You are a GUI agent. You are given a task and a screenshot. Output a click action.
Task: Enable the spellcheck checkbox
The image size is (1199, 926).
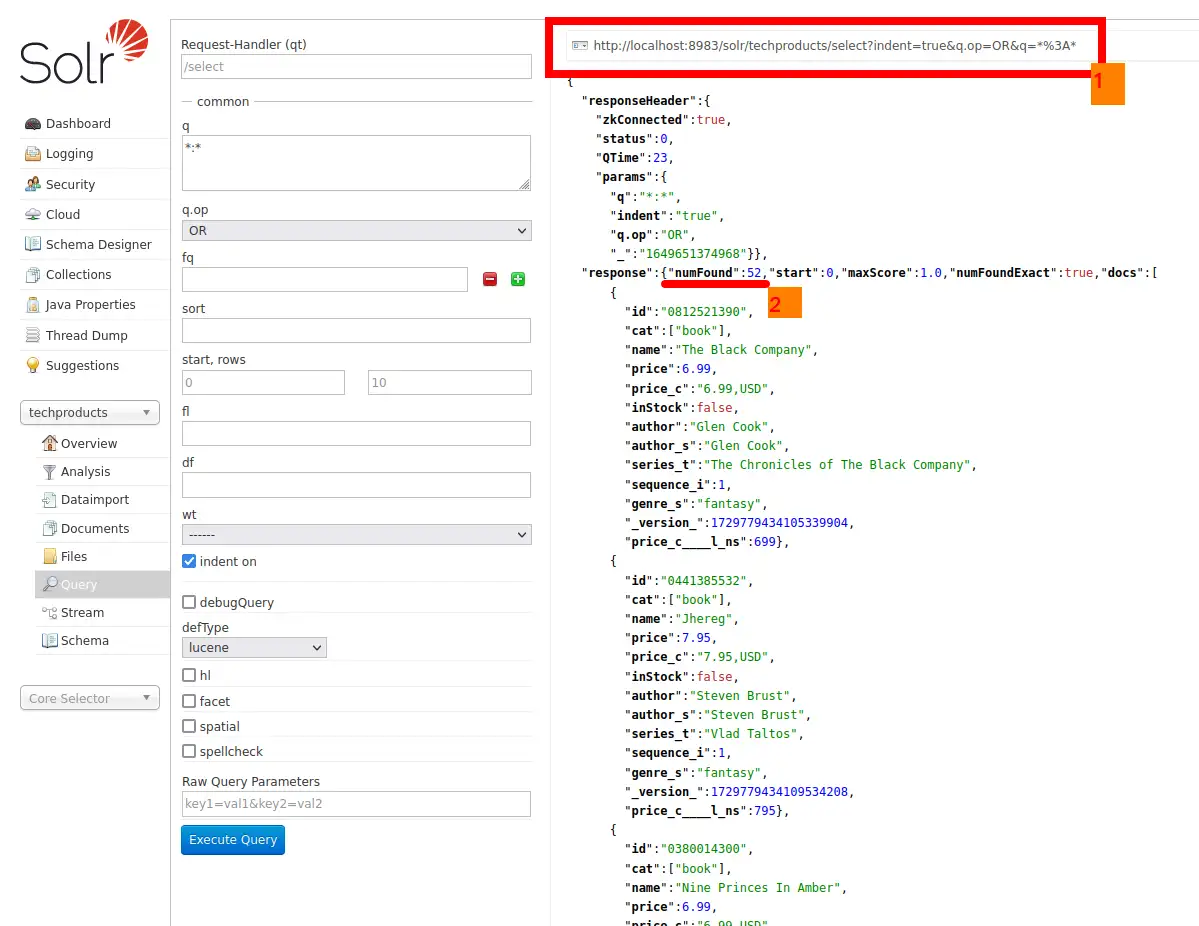click(189, 752)
